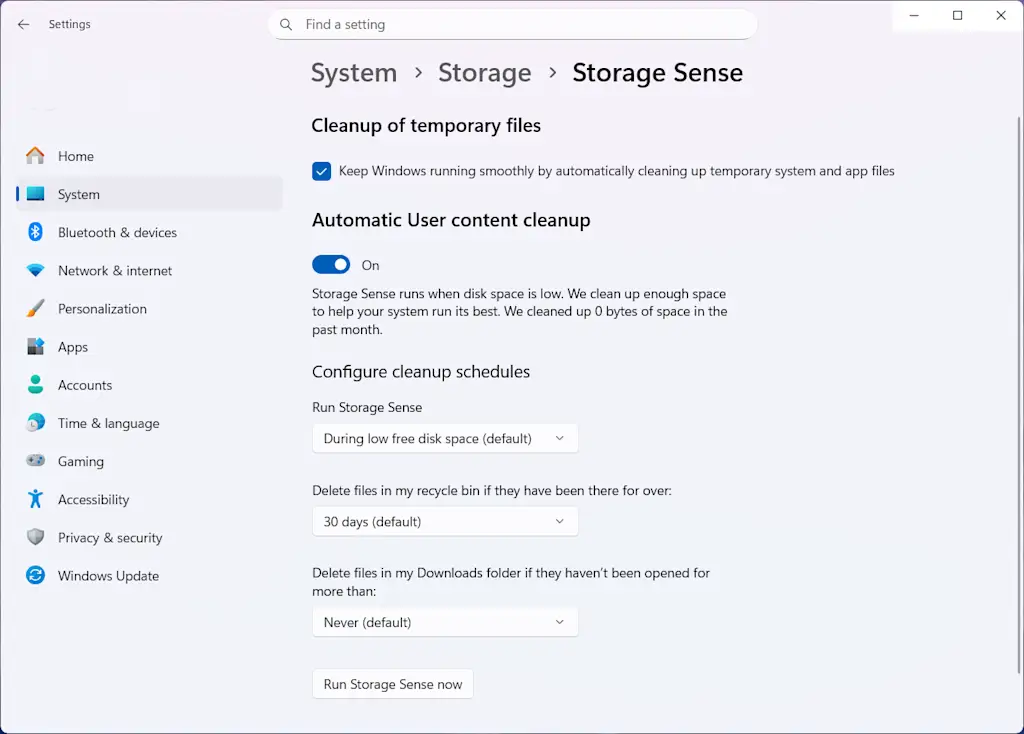The width and height of the screenshot is (1024, 734).
Task: Click the back arrow next to Settings
Action: [24, 24]
